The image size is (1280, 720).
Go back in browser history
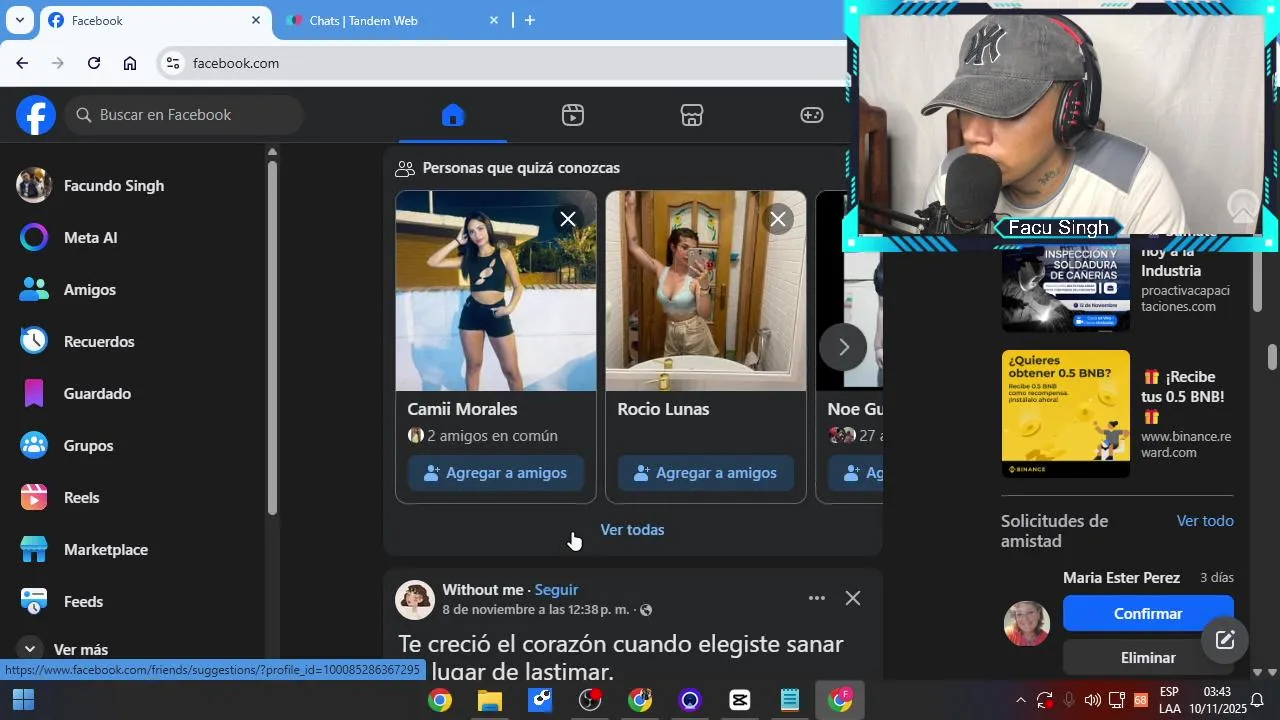pyautogui.click(x=22, y=63)
